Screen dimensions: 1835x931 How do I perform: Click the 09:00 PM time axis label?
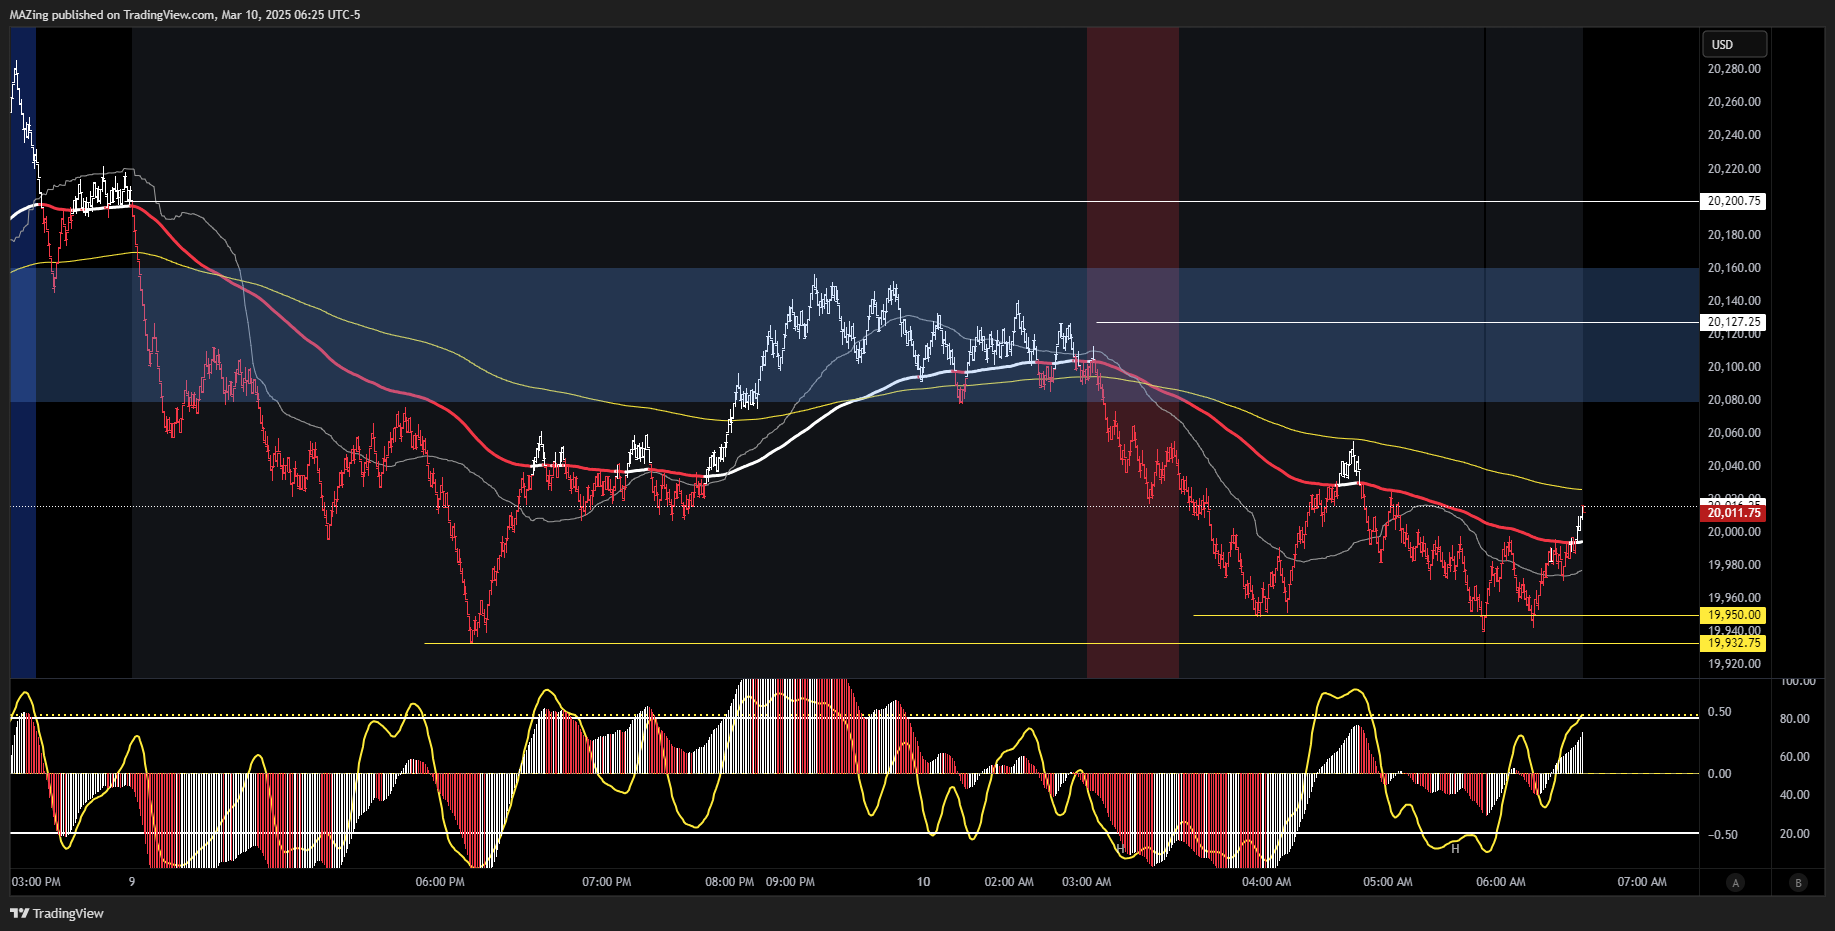[x=790, y=882]
